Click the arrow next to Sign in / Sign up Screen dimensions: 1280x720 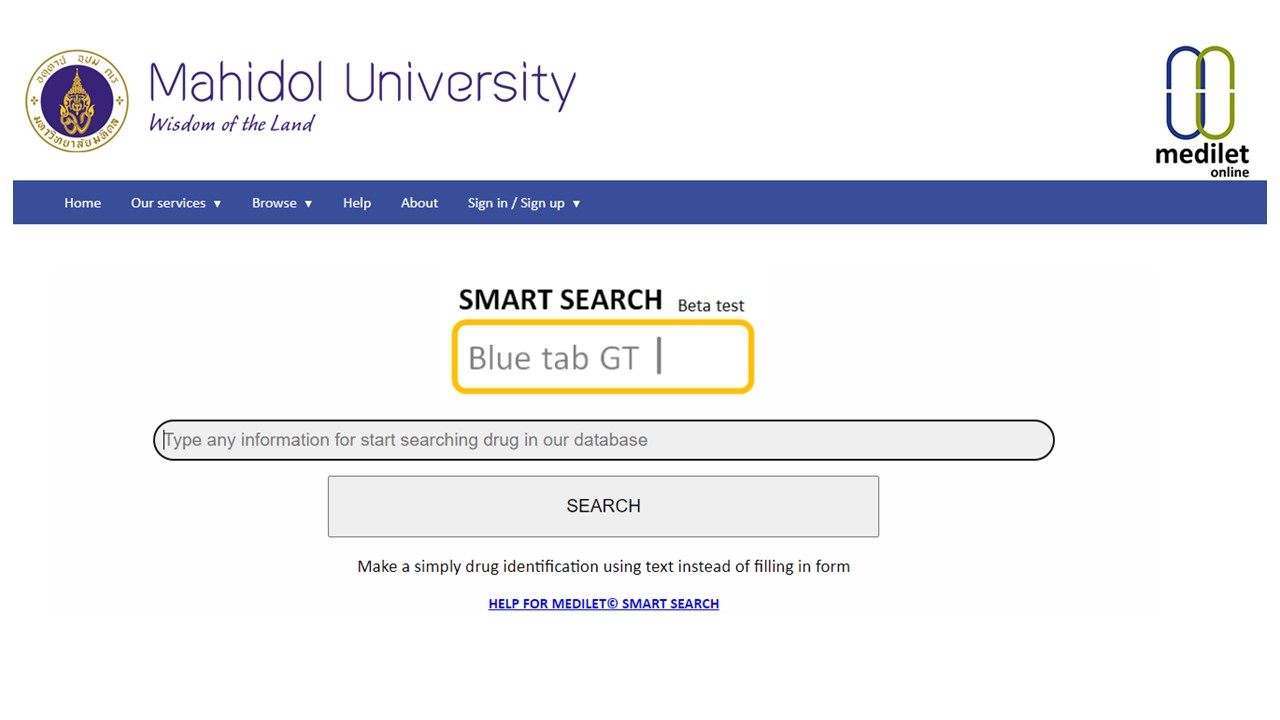576,204
